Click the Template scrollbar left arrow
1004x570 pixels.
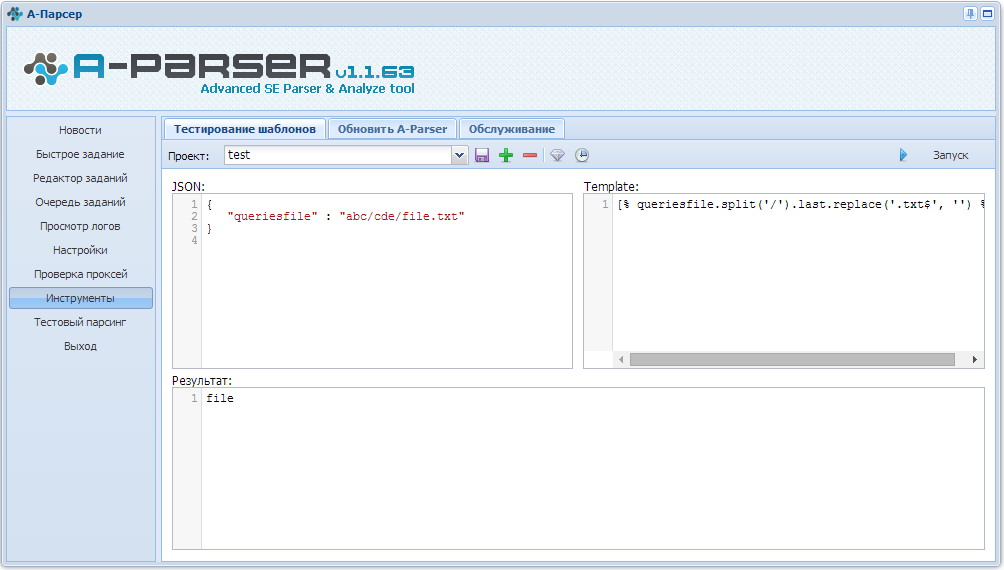pos(620,359)
